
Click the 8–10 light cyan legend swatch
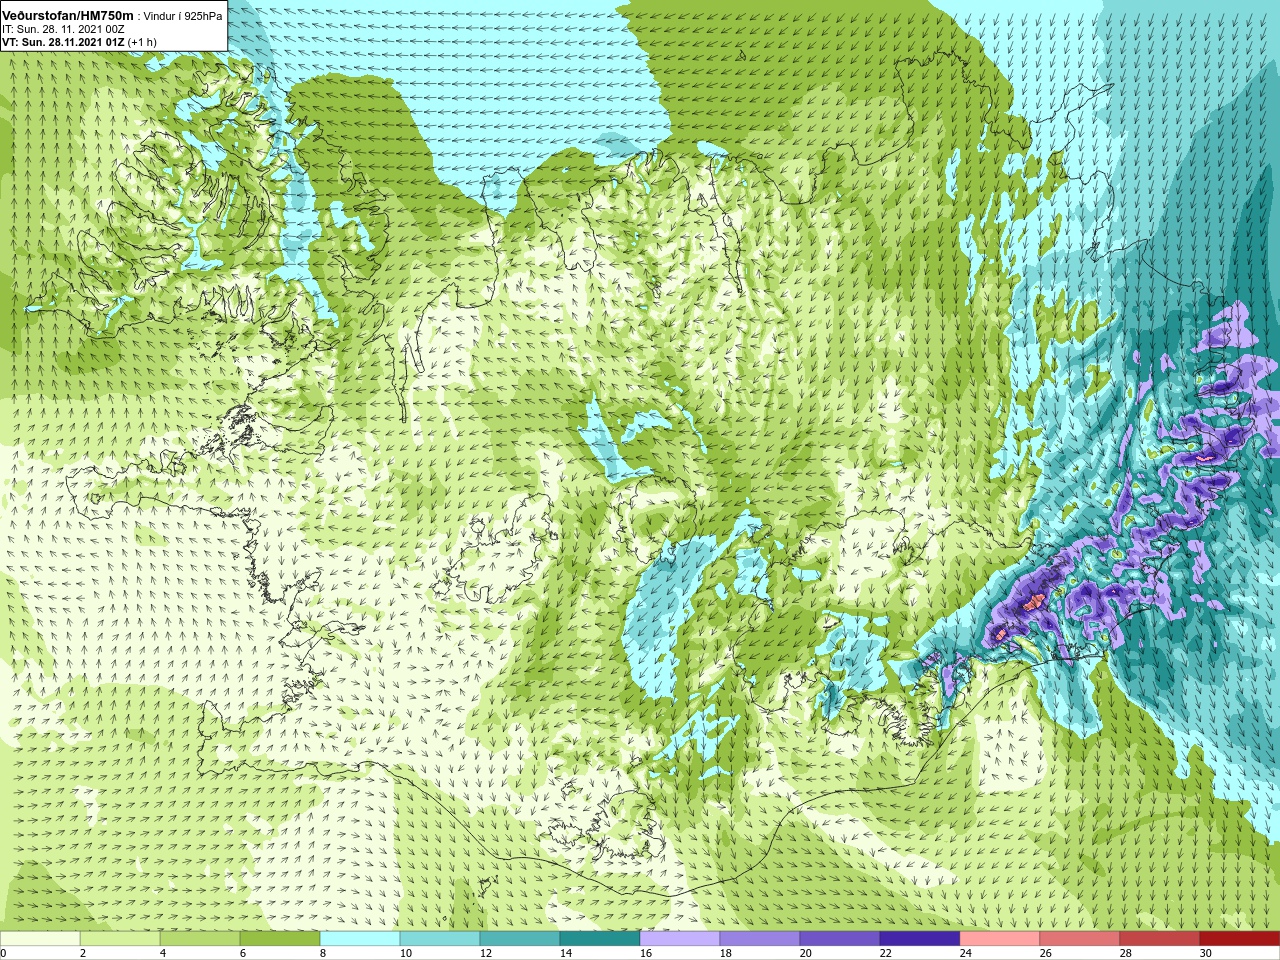[x=360, y=939]
